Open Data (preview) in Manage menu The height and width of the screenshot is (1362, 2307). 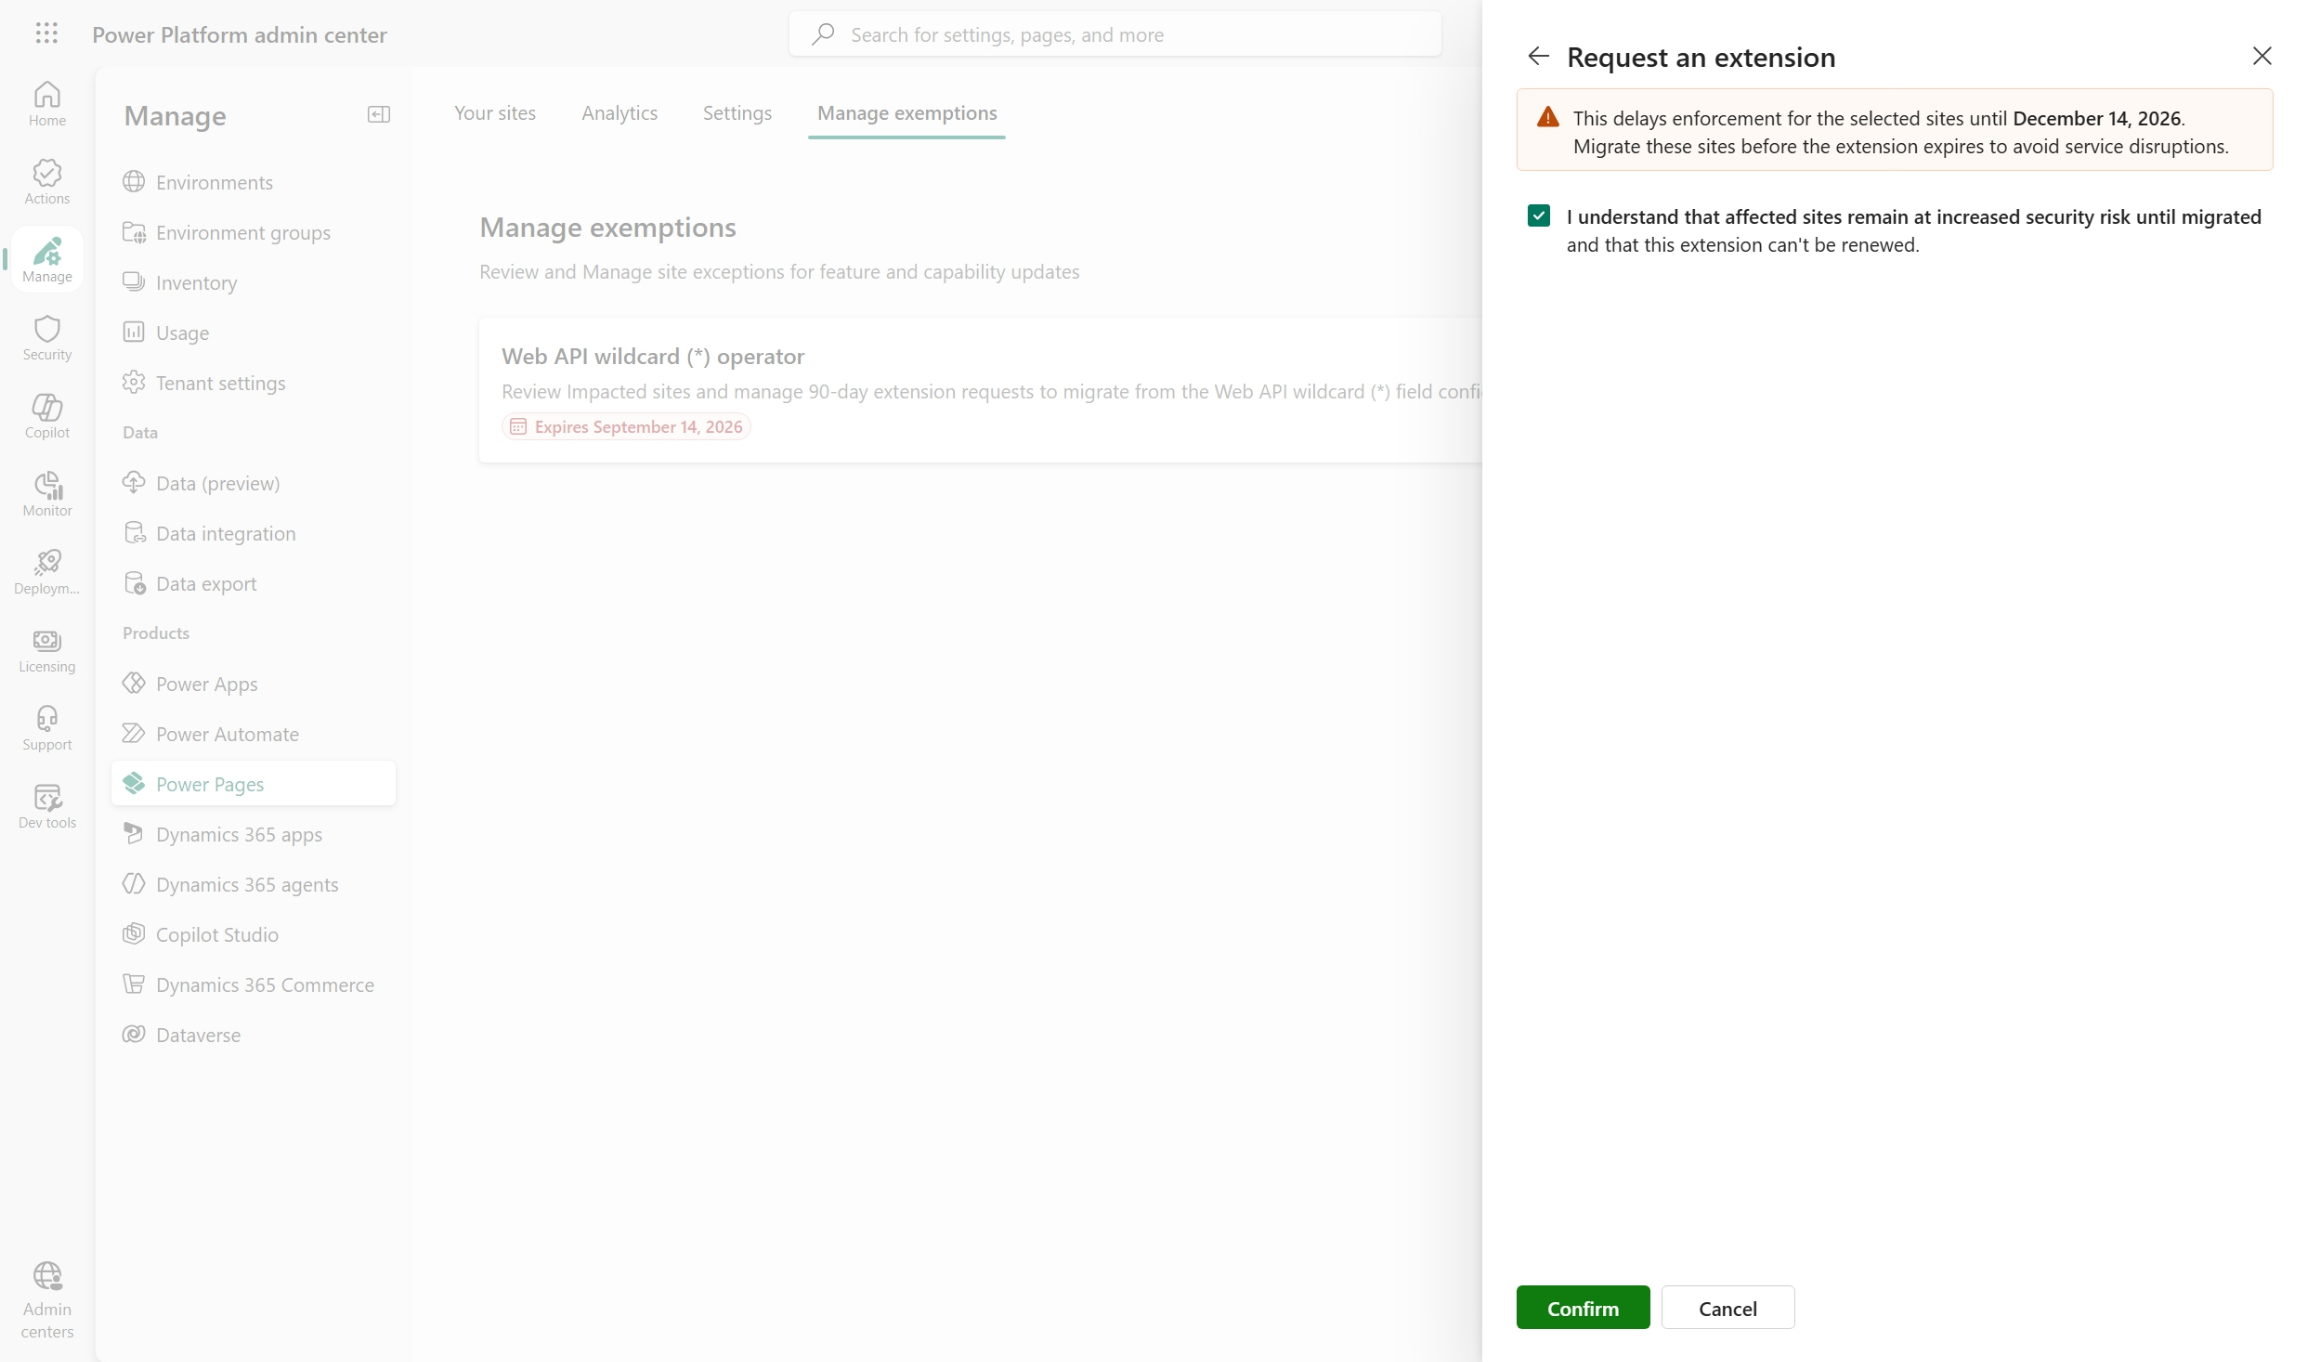point(253,483)
